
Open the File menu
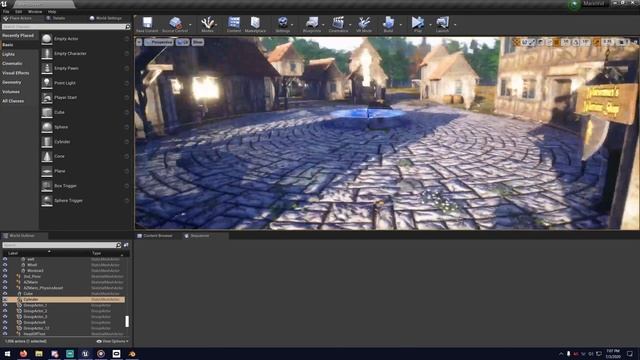click(6, 12)
